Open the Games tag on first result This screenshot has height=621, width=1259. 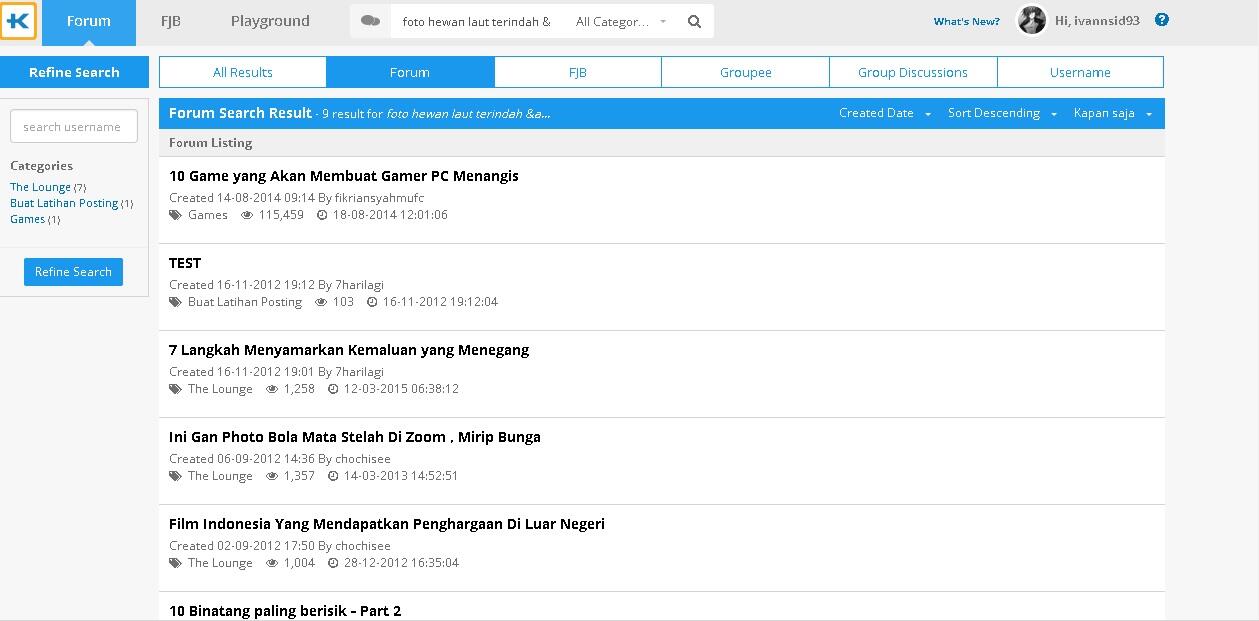208,215
